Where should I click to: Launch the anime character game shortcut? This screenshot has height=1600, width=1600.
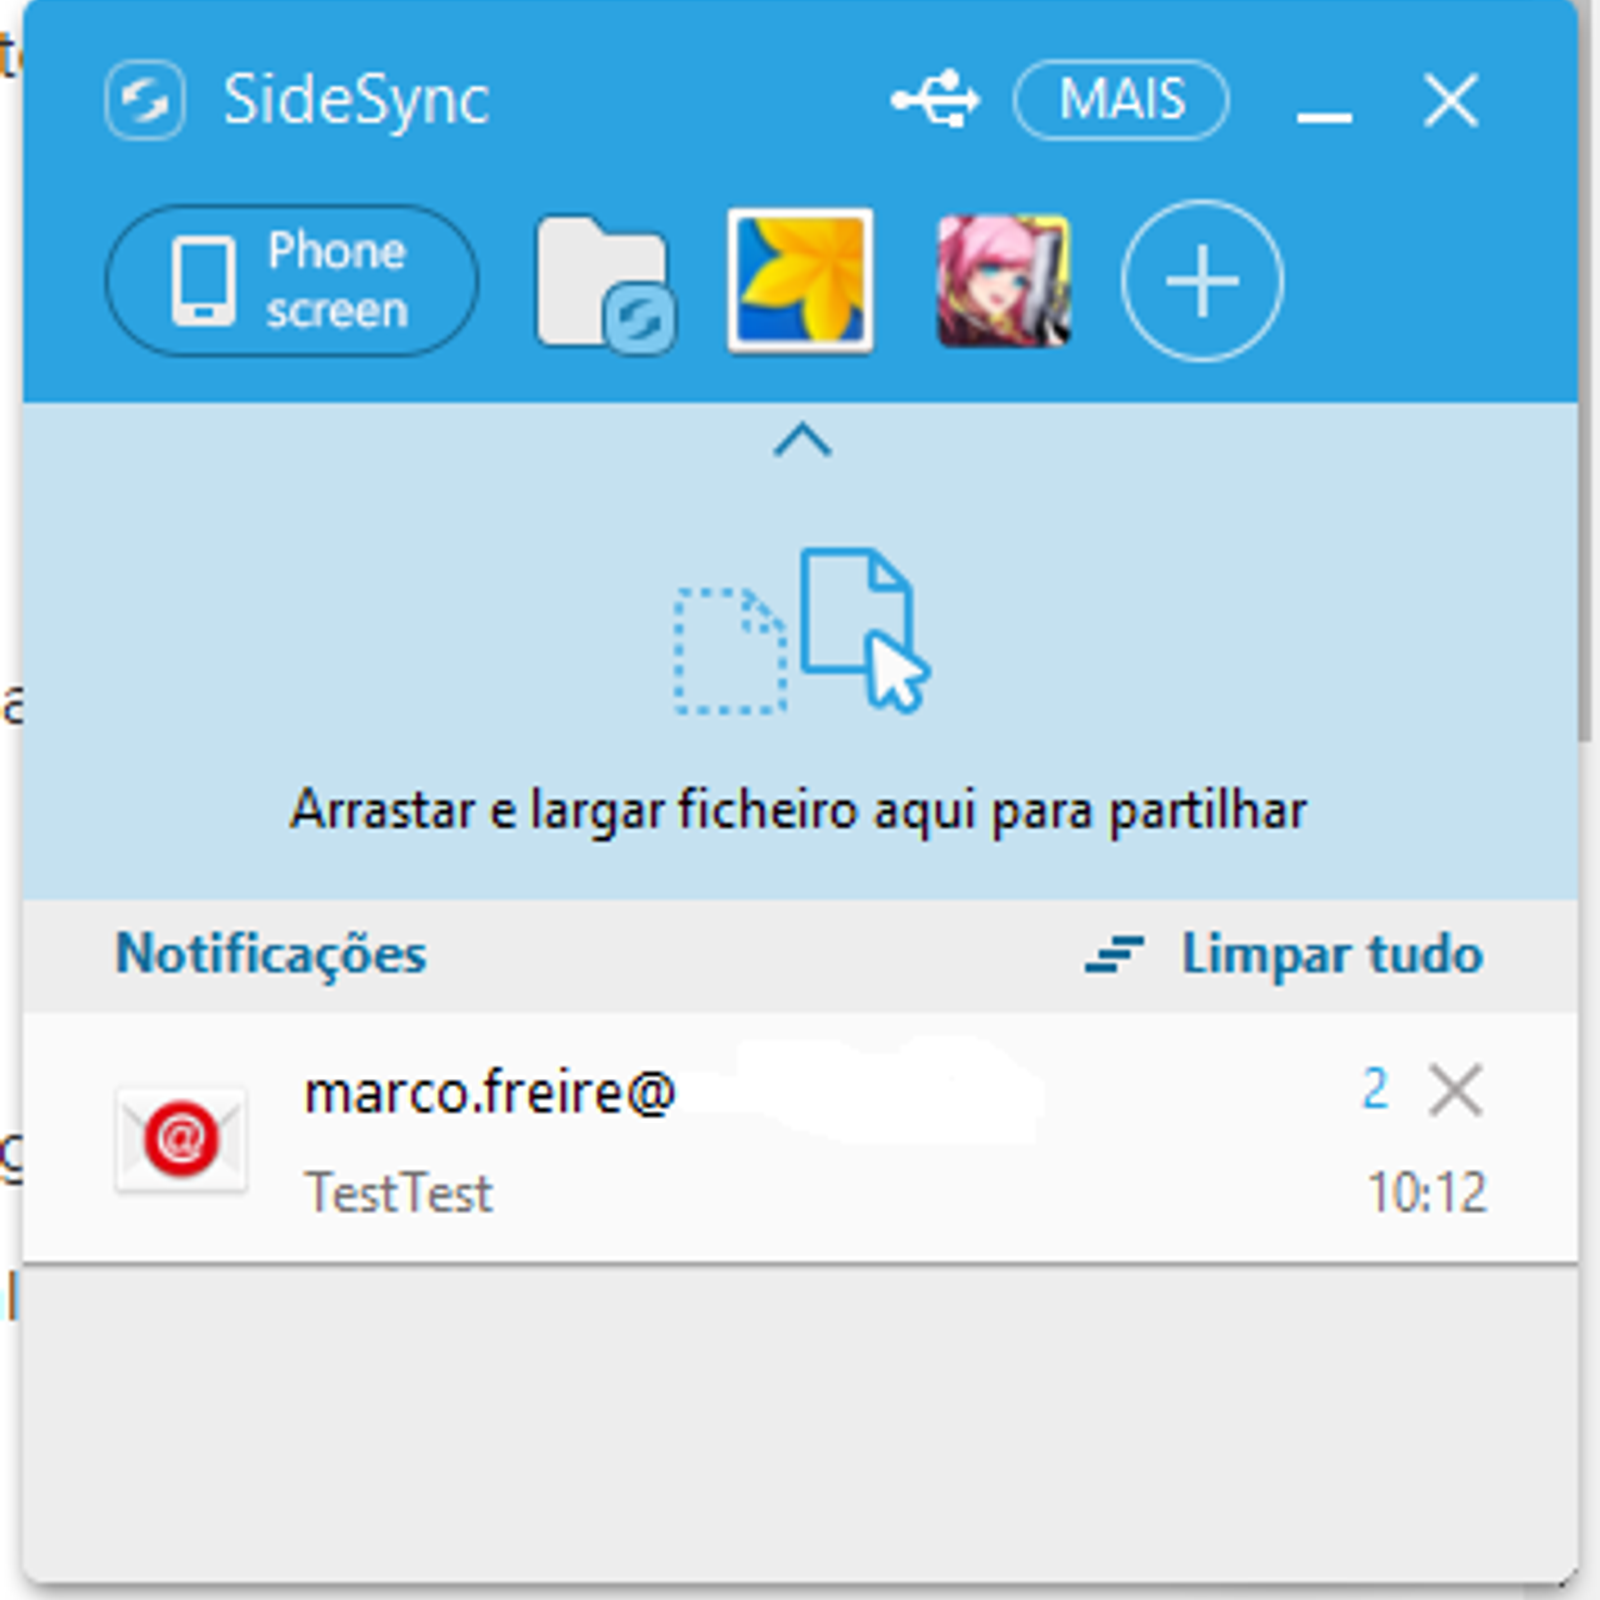1003,281
